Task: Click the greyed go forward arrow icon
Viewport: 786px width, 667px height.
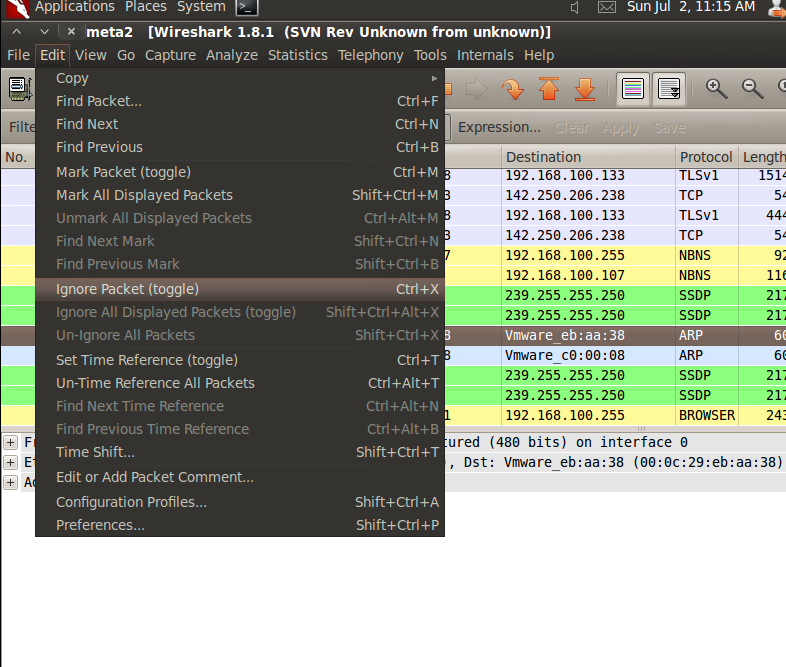Action: tap(476, 89)
